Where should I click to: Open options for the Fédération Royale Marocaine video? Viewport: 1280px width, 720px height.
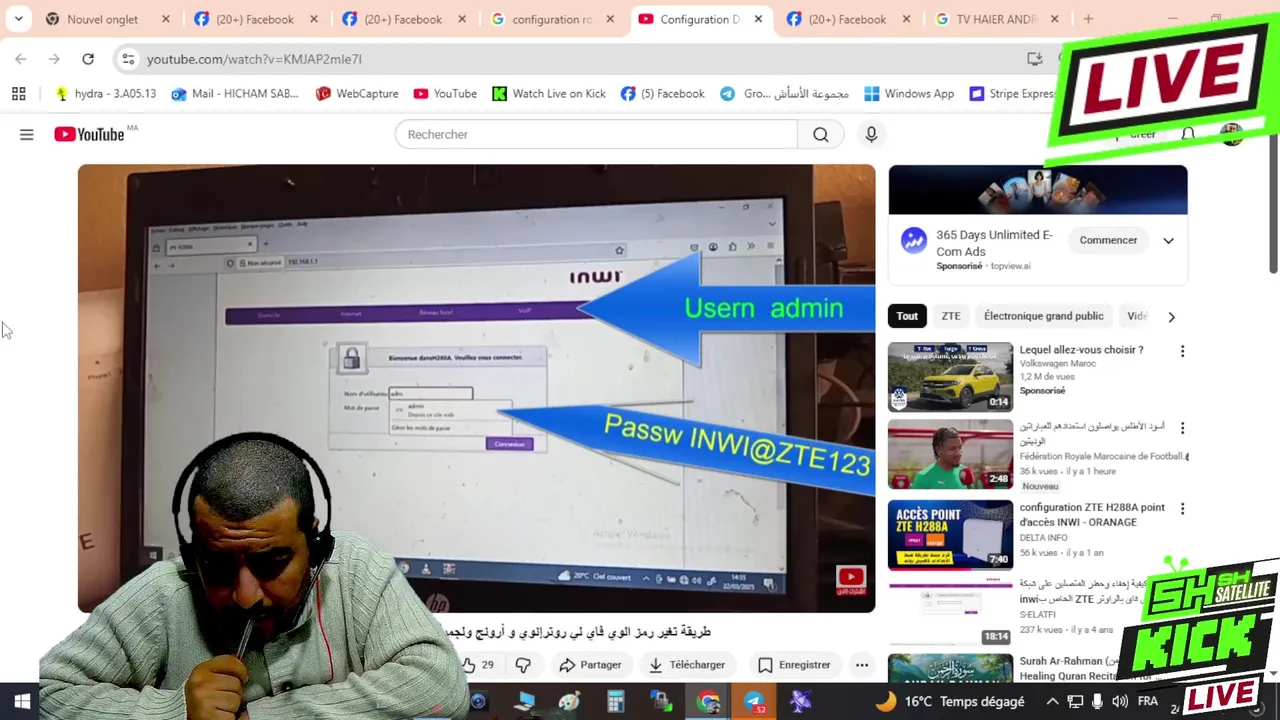point(1182,428)
